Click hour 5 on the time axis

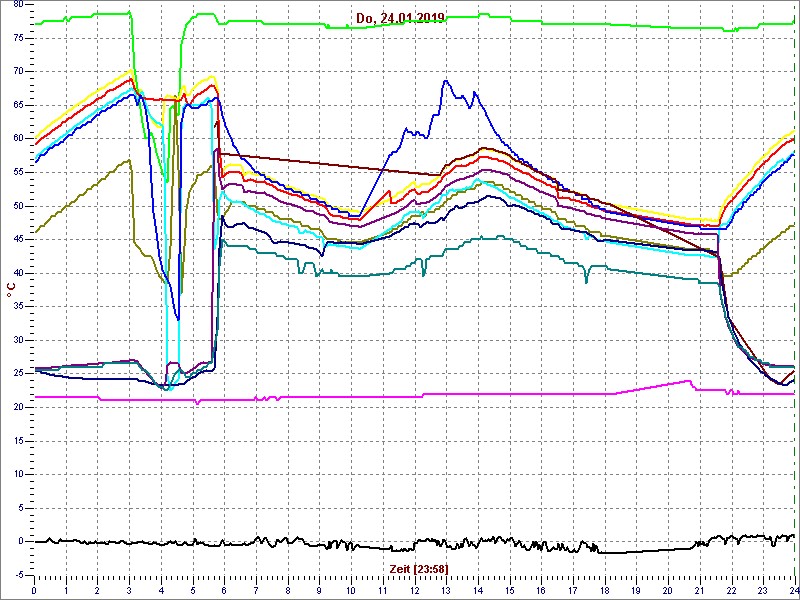192,590
